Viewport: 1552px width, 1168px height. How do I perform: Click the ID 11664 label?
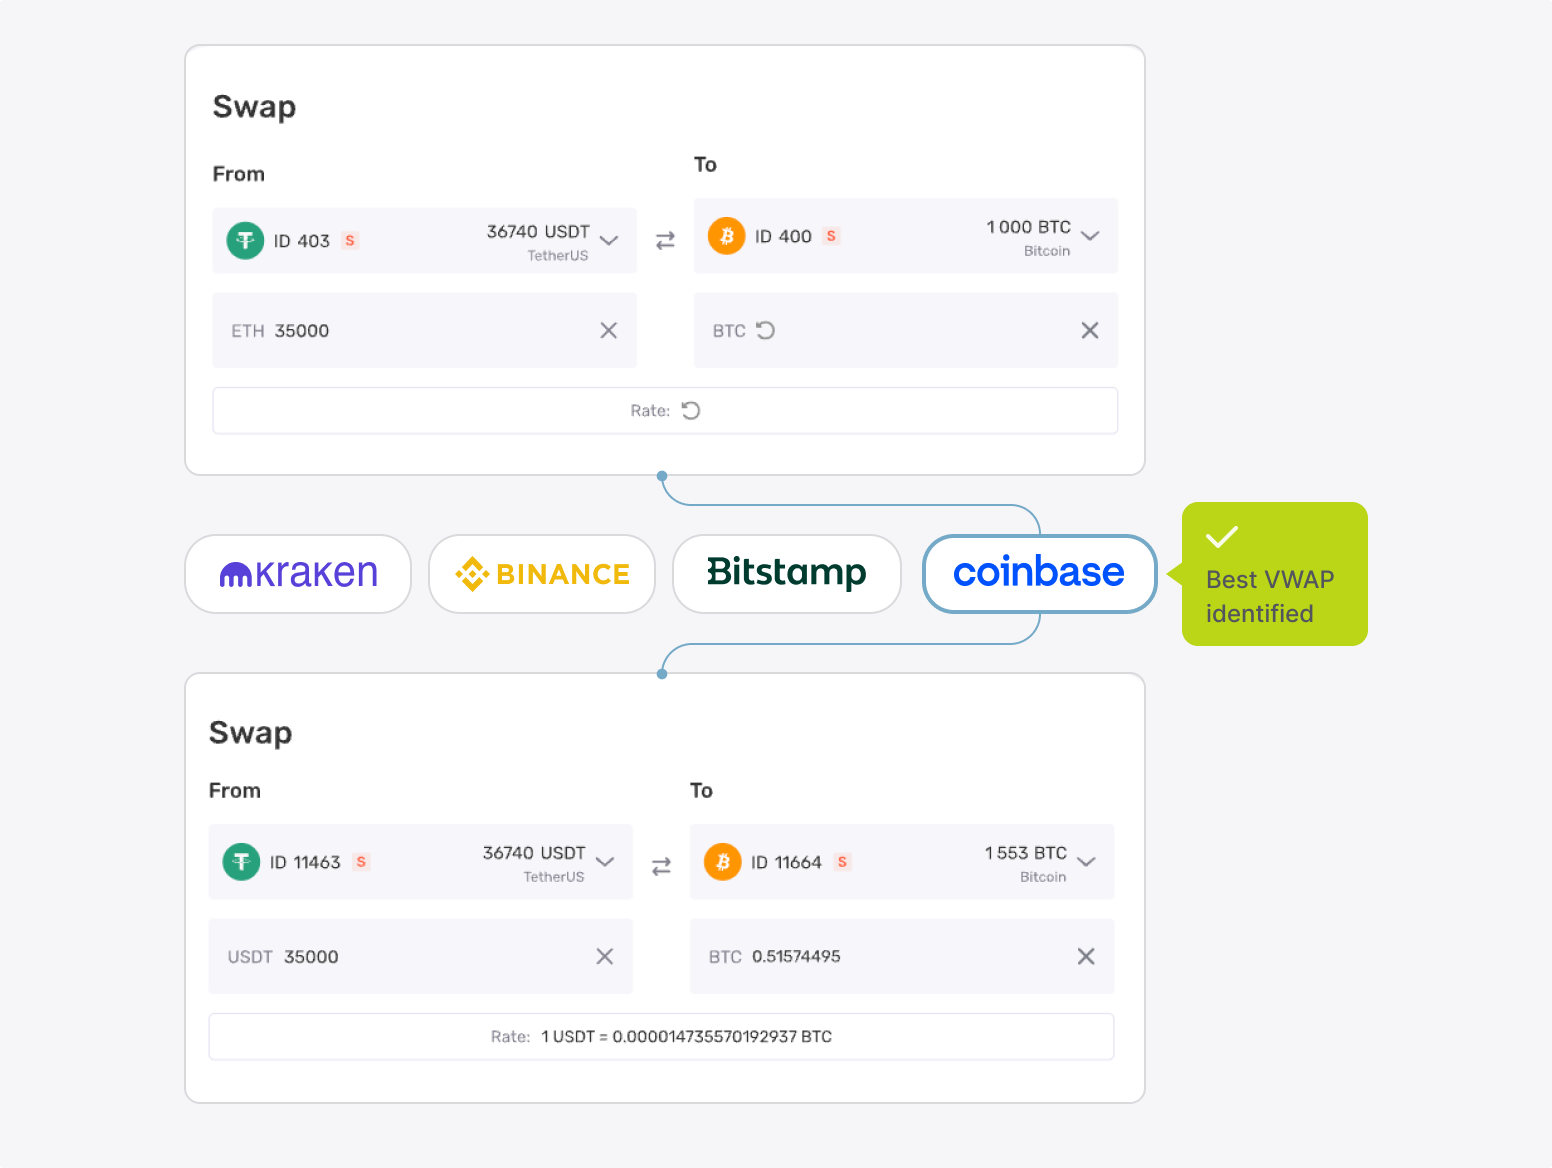click(786, 862)
